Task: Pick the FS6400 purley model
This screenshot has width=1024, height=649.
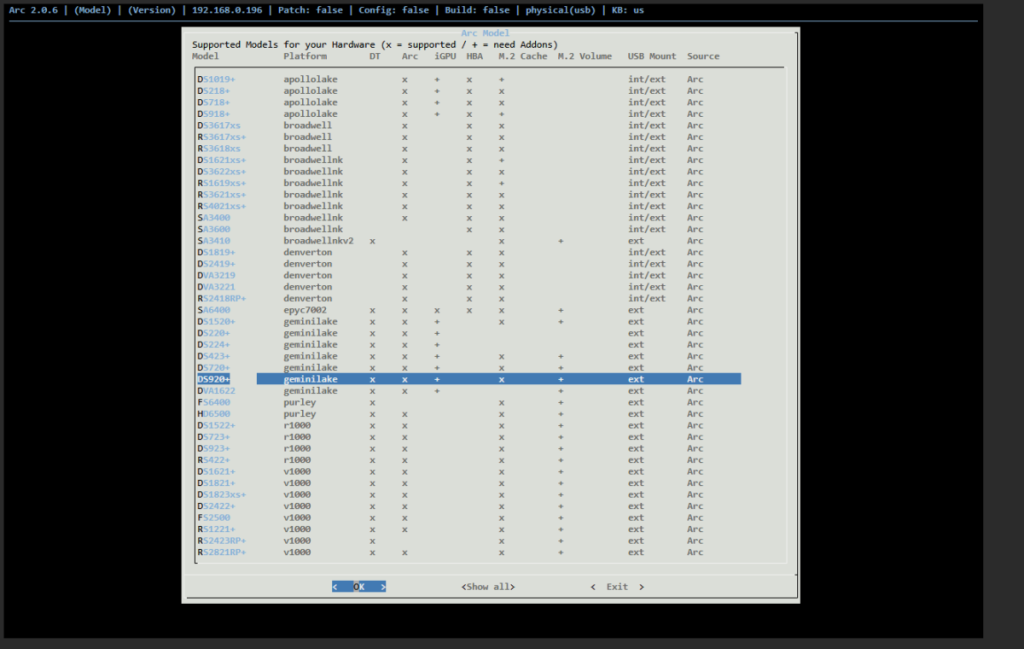Action: [214, 403]
